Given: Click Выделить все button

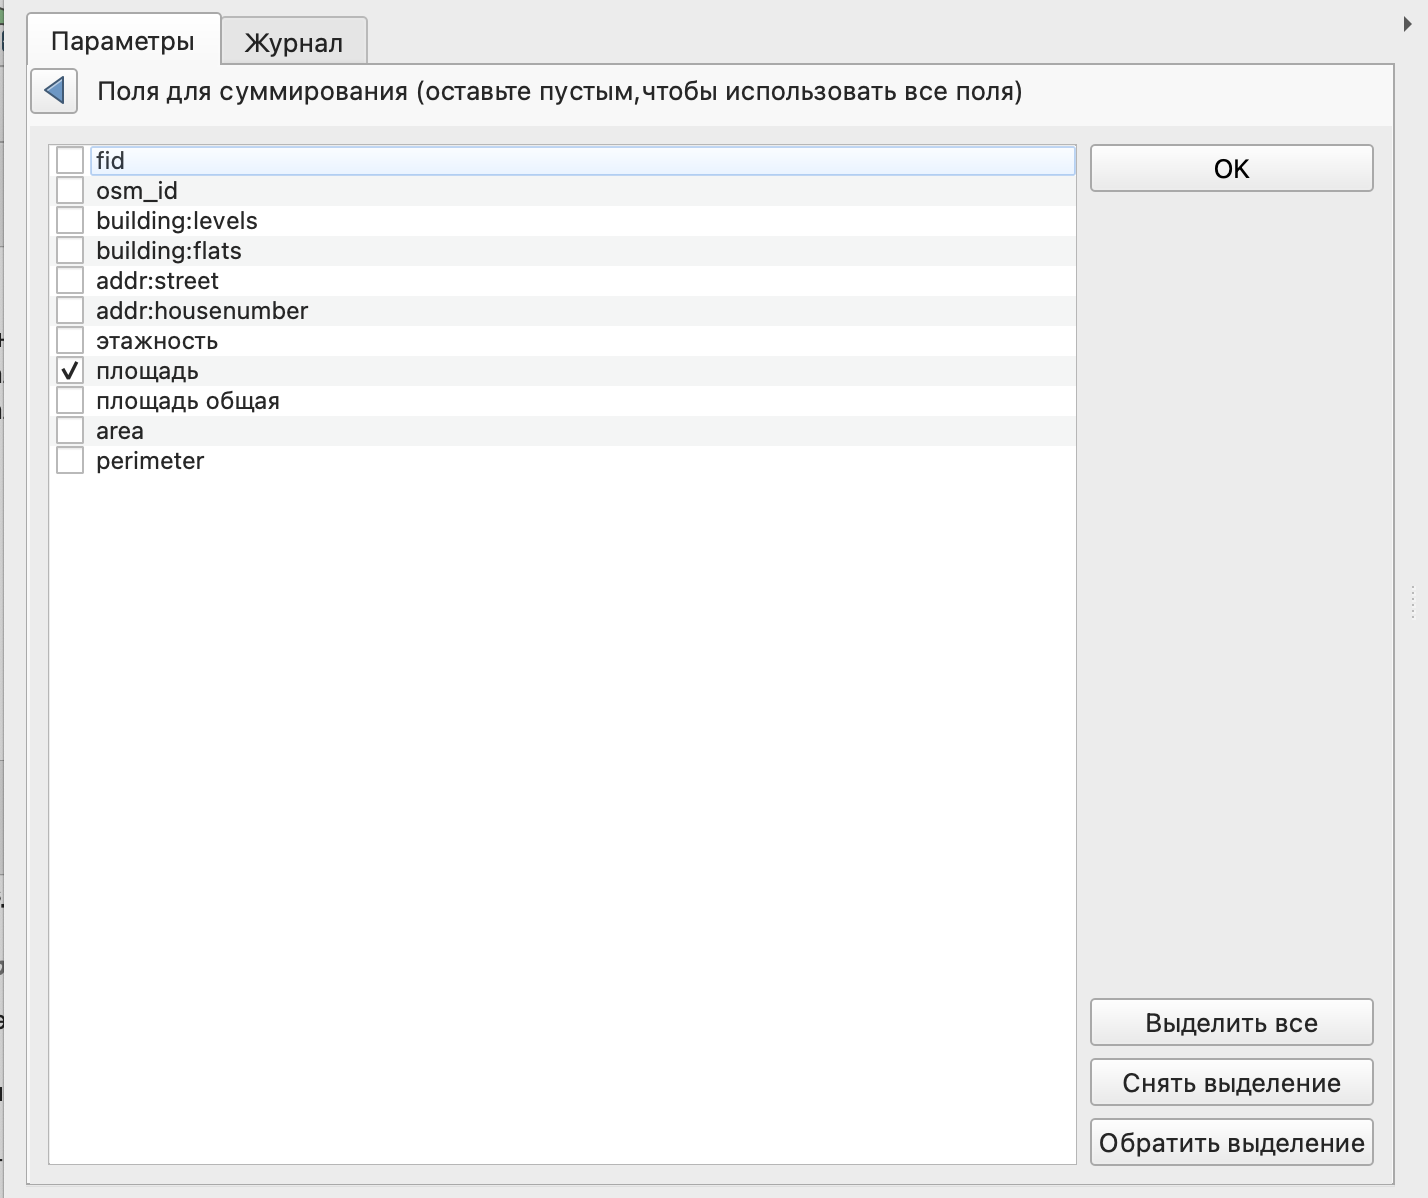Looking at the screenshot, I should 1231,1023.
